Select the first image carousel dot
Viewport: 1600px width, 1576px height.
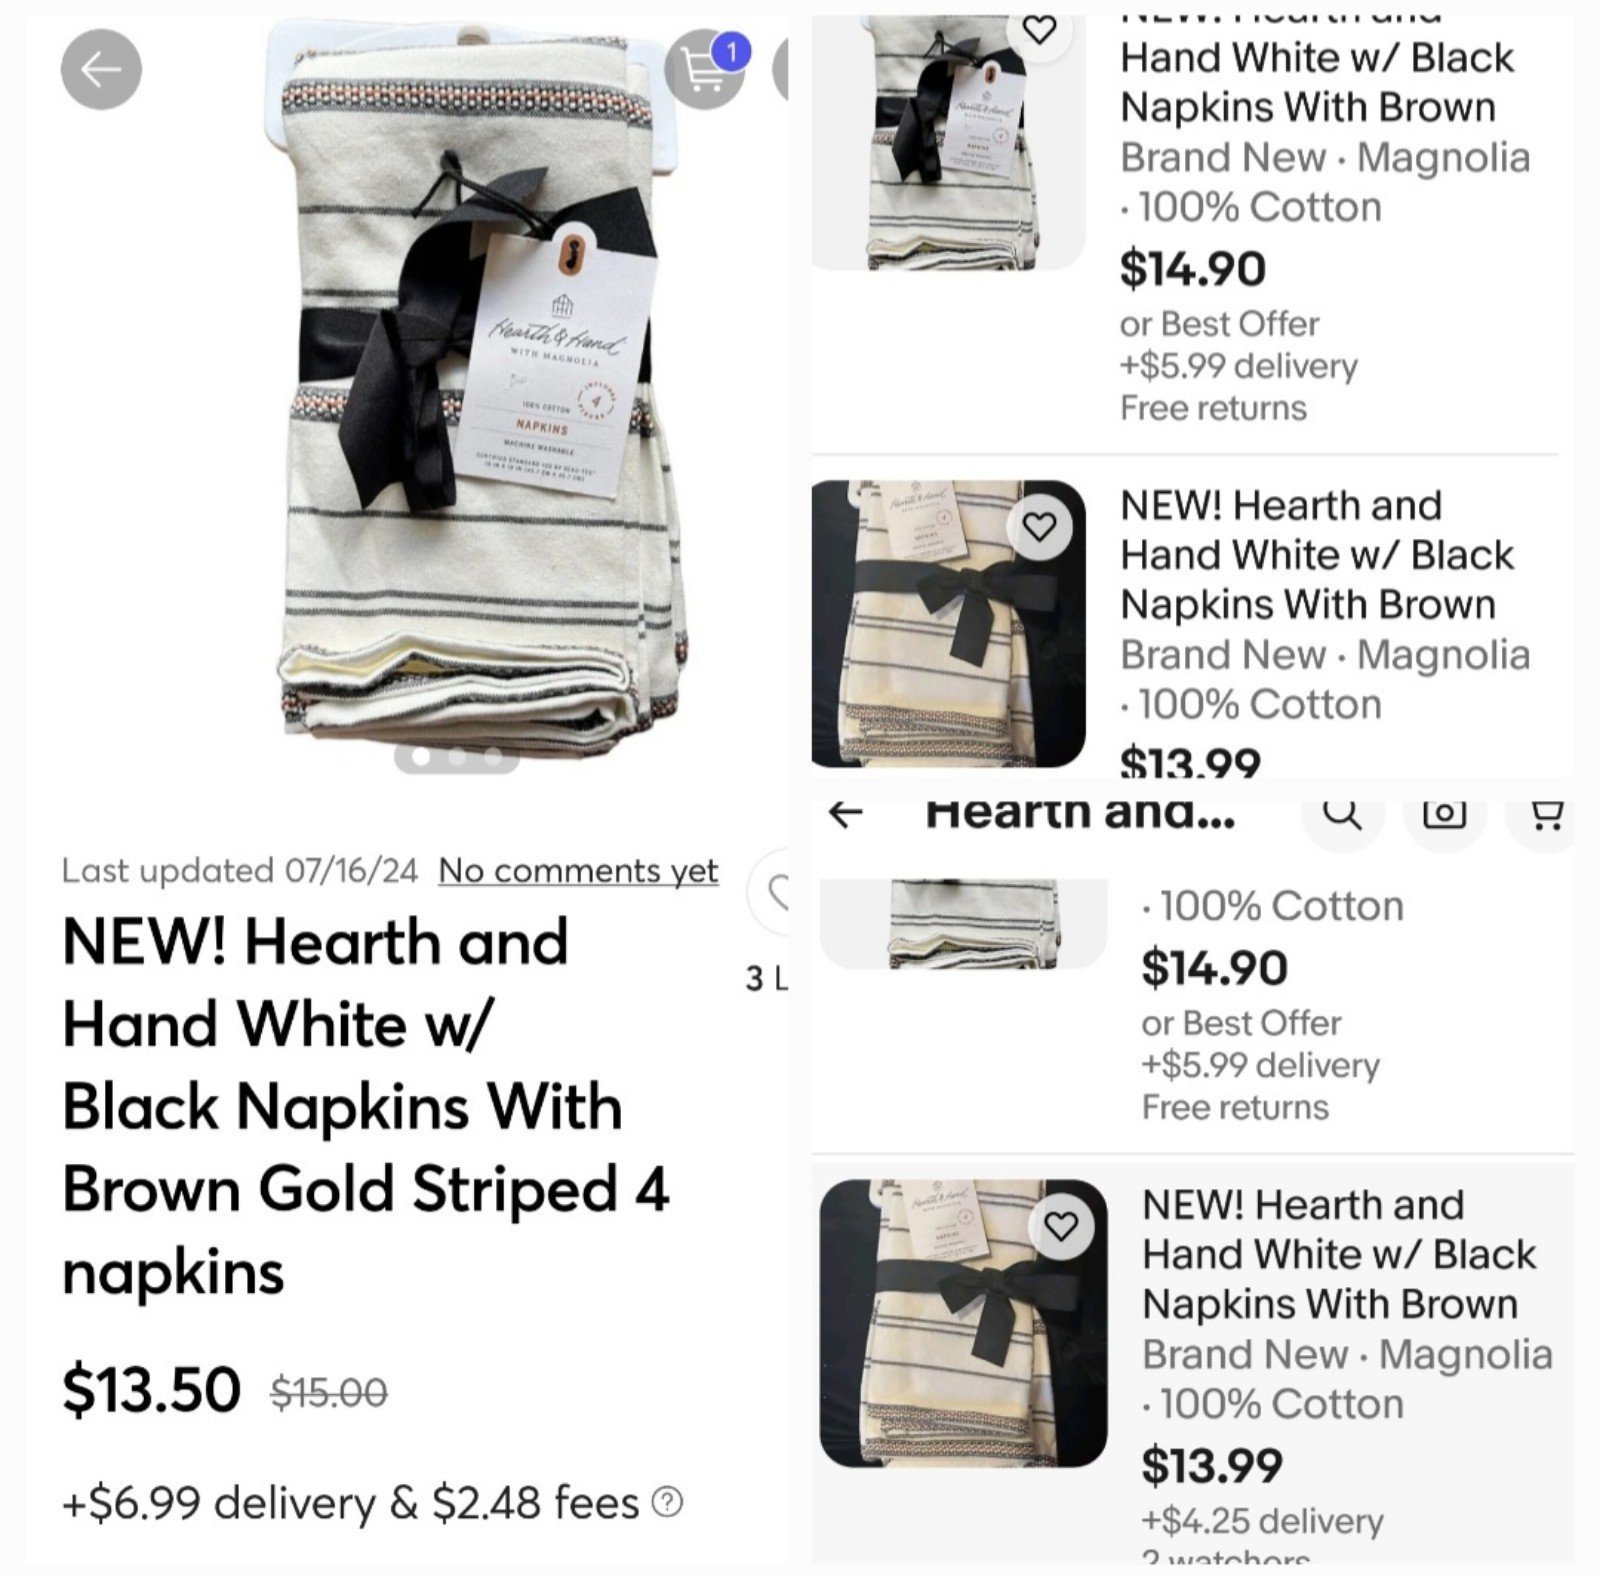421,757
